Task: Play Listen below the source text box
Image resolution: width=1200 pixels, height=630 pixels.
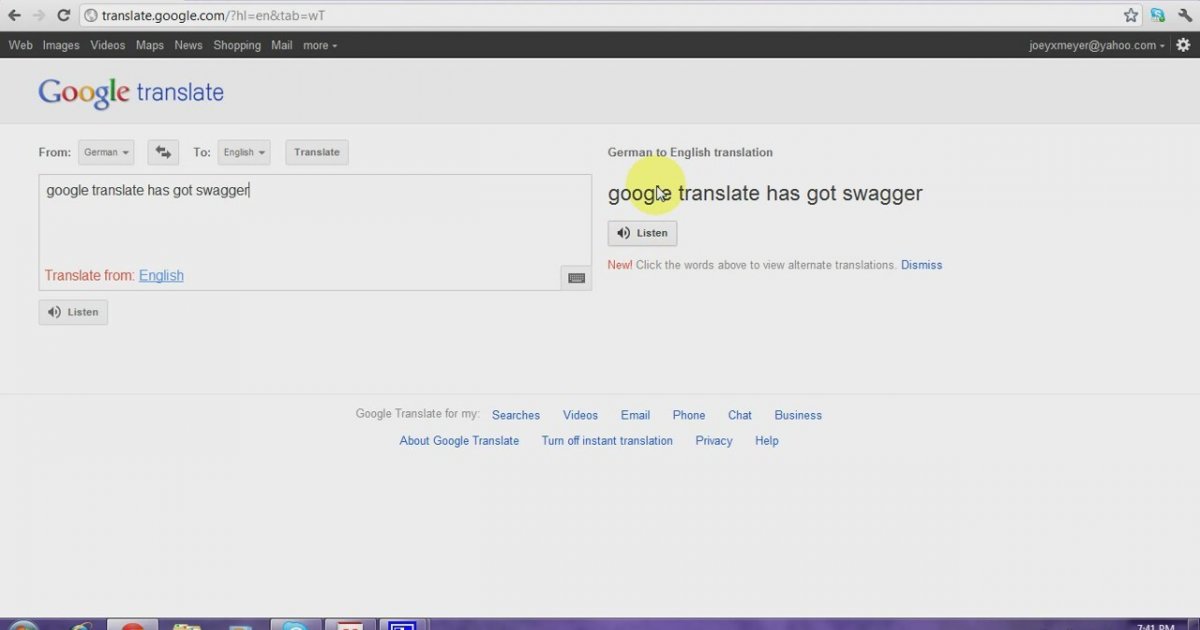Action: pos(73,312)
